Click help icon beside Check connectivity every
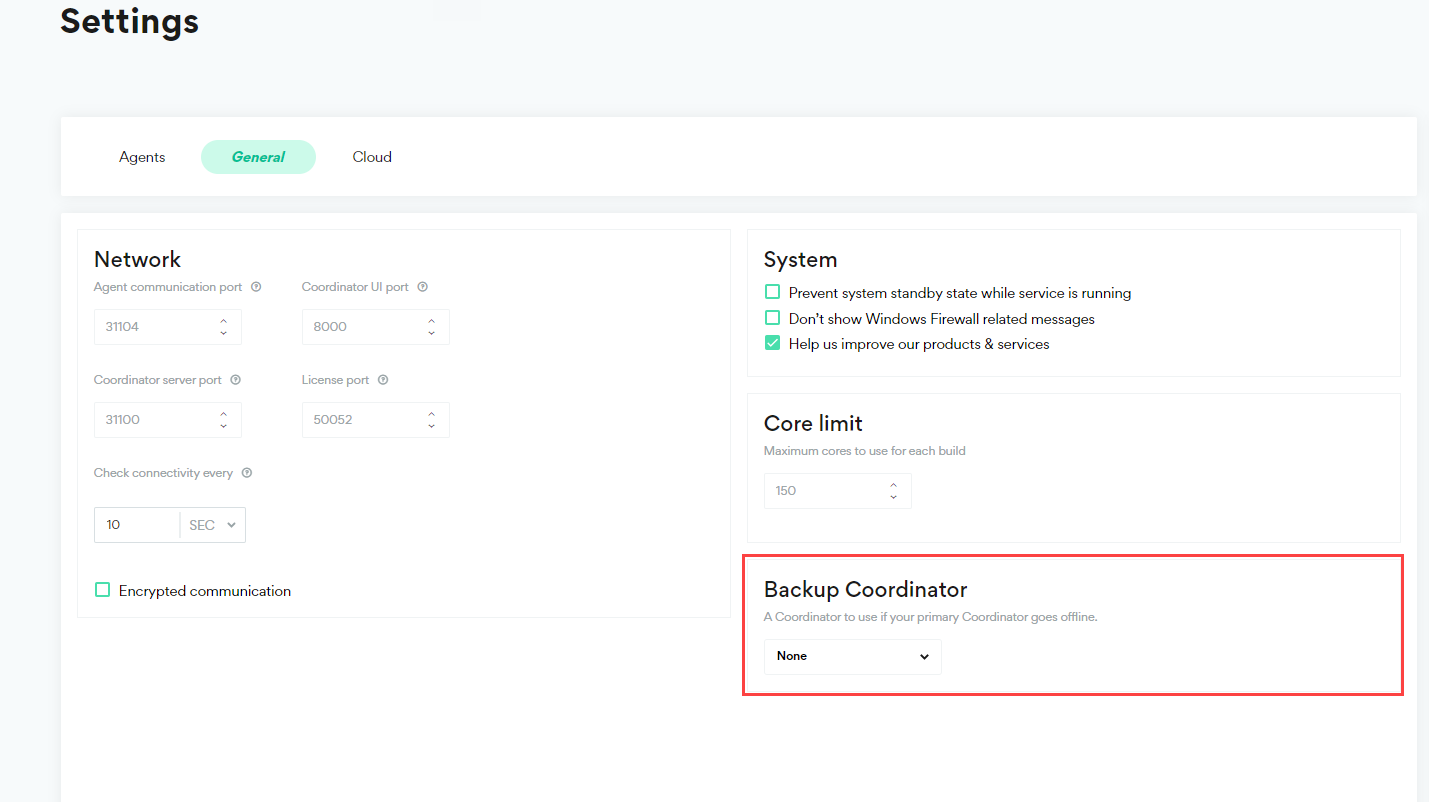The height and width of the screenshot is (802, 1429). click(246, 473)
